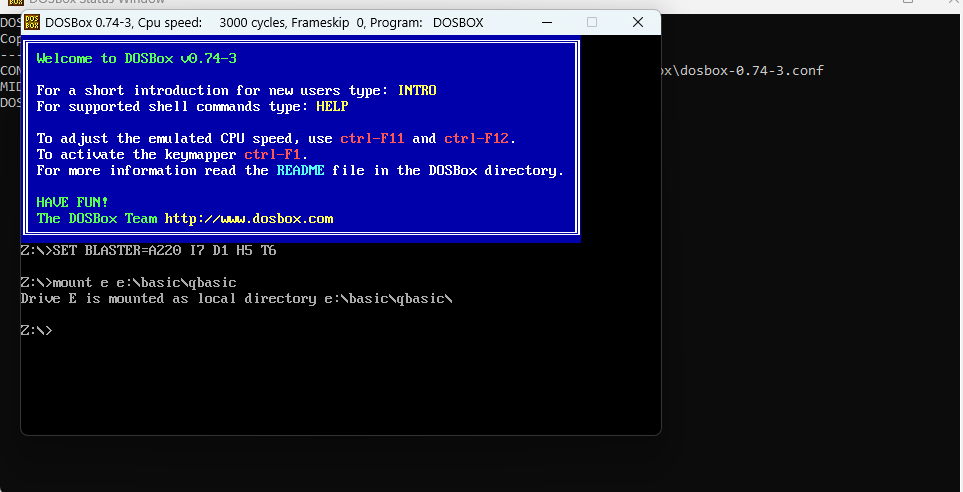Click the red ctrl-F1 keymapper shortcut

coord(273,154)
